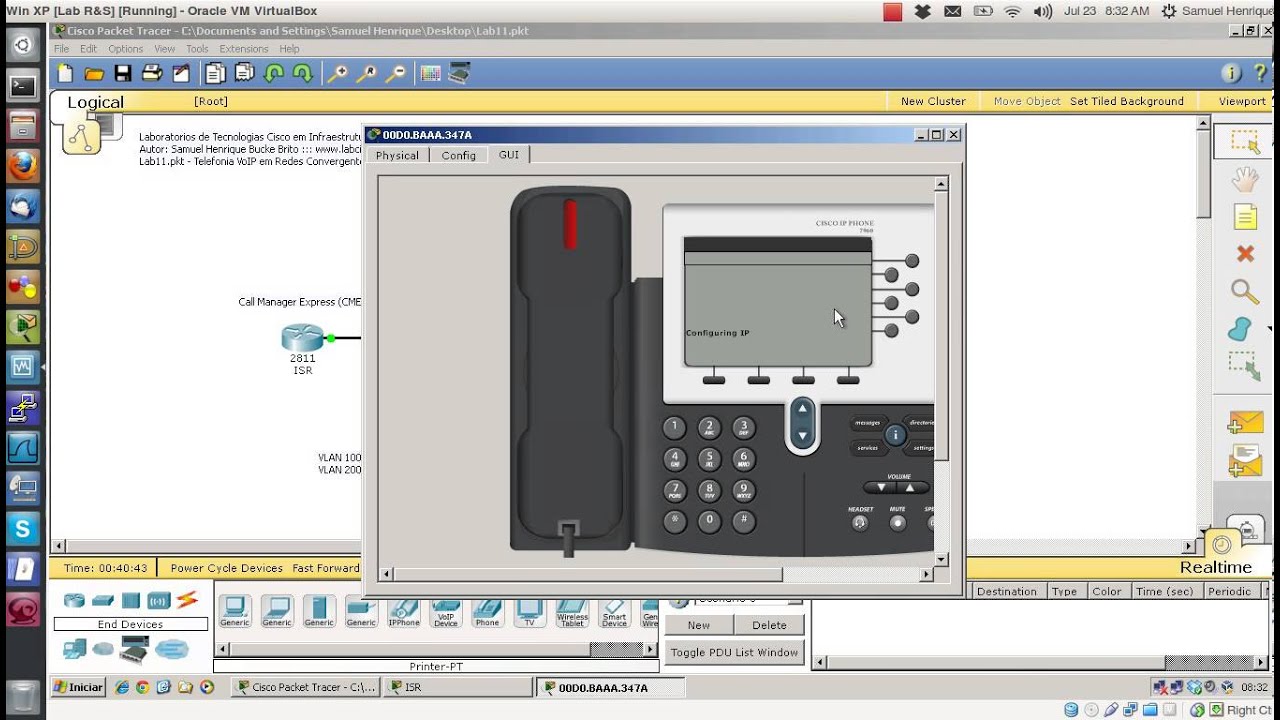Screen dimensions: 1280x720
Task: Click Set Tiled Background
Action: pyautogui.click(x=1126, y=101)
